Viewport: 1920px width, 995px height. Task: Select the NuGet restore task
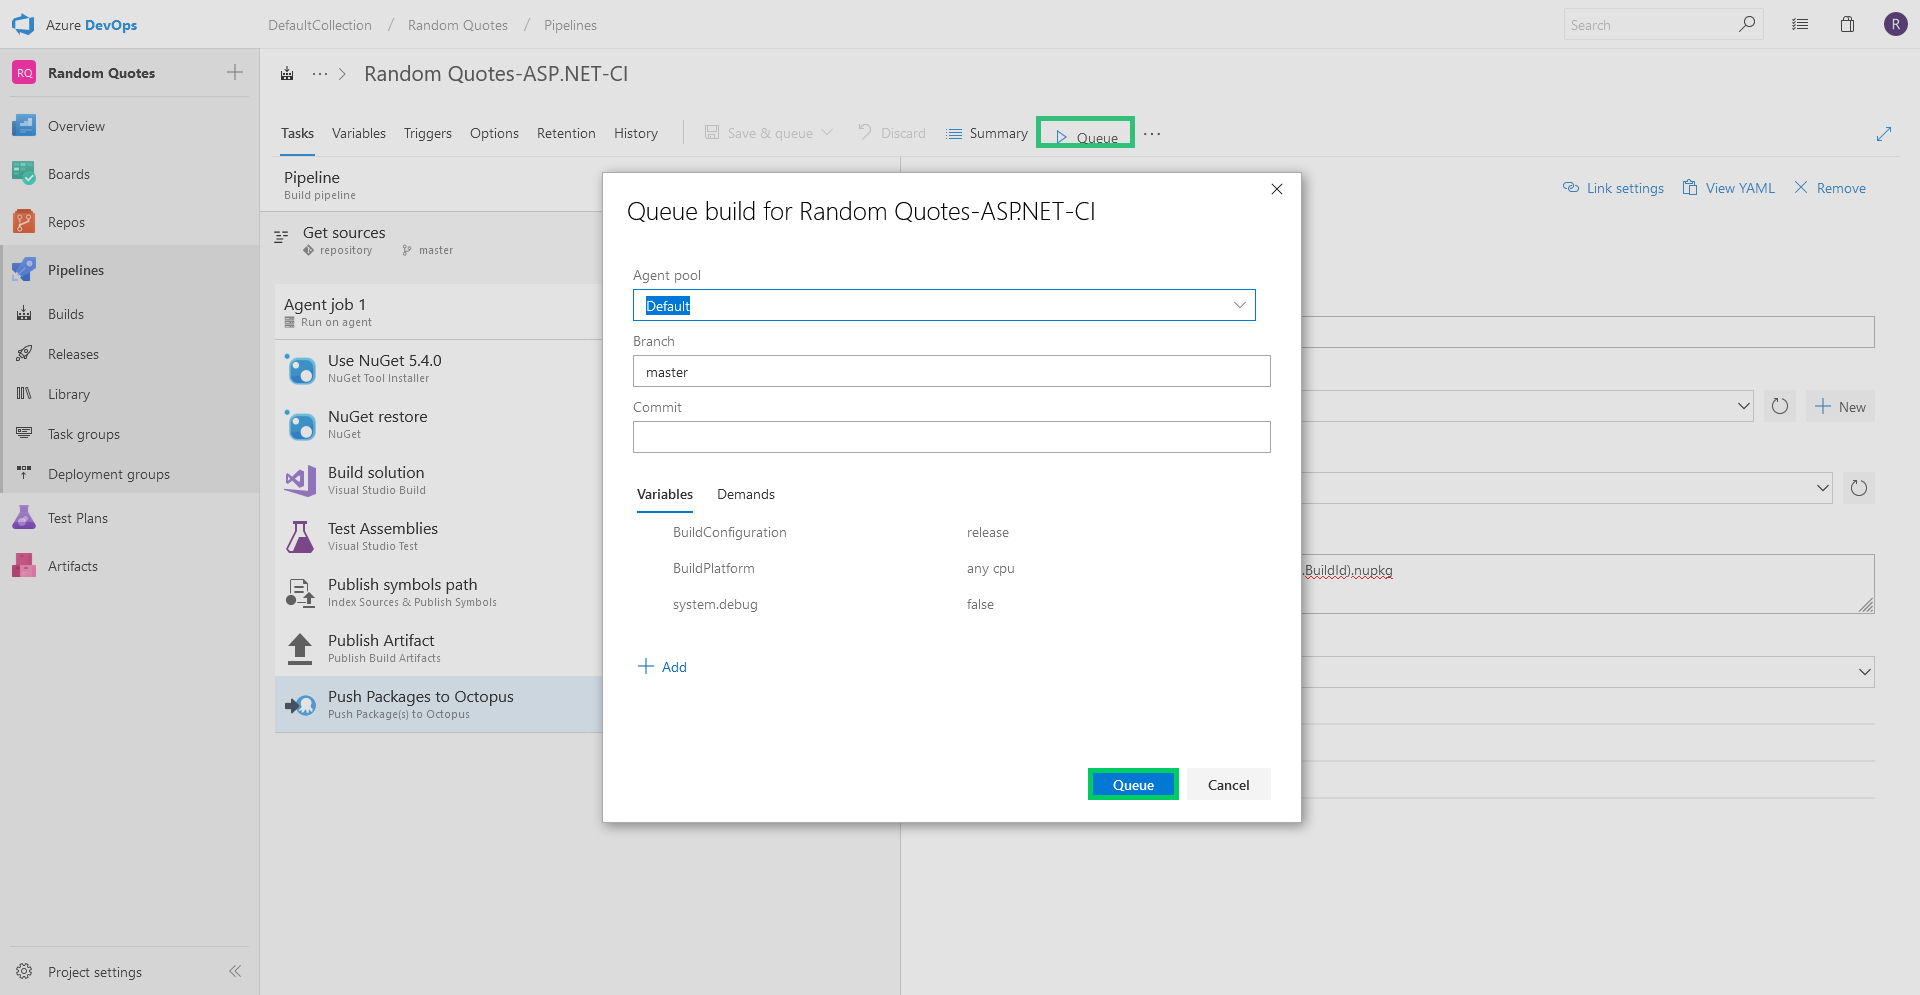438,424
